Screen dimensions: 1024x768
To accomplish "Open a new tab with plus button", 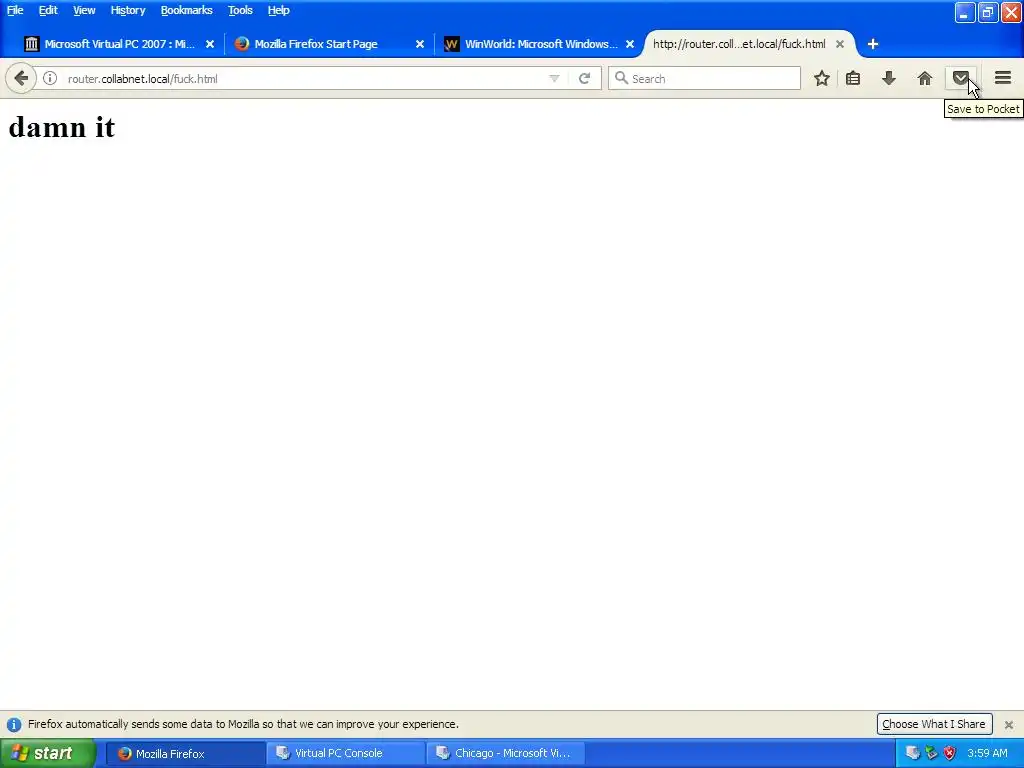I will tap(873, 44).
